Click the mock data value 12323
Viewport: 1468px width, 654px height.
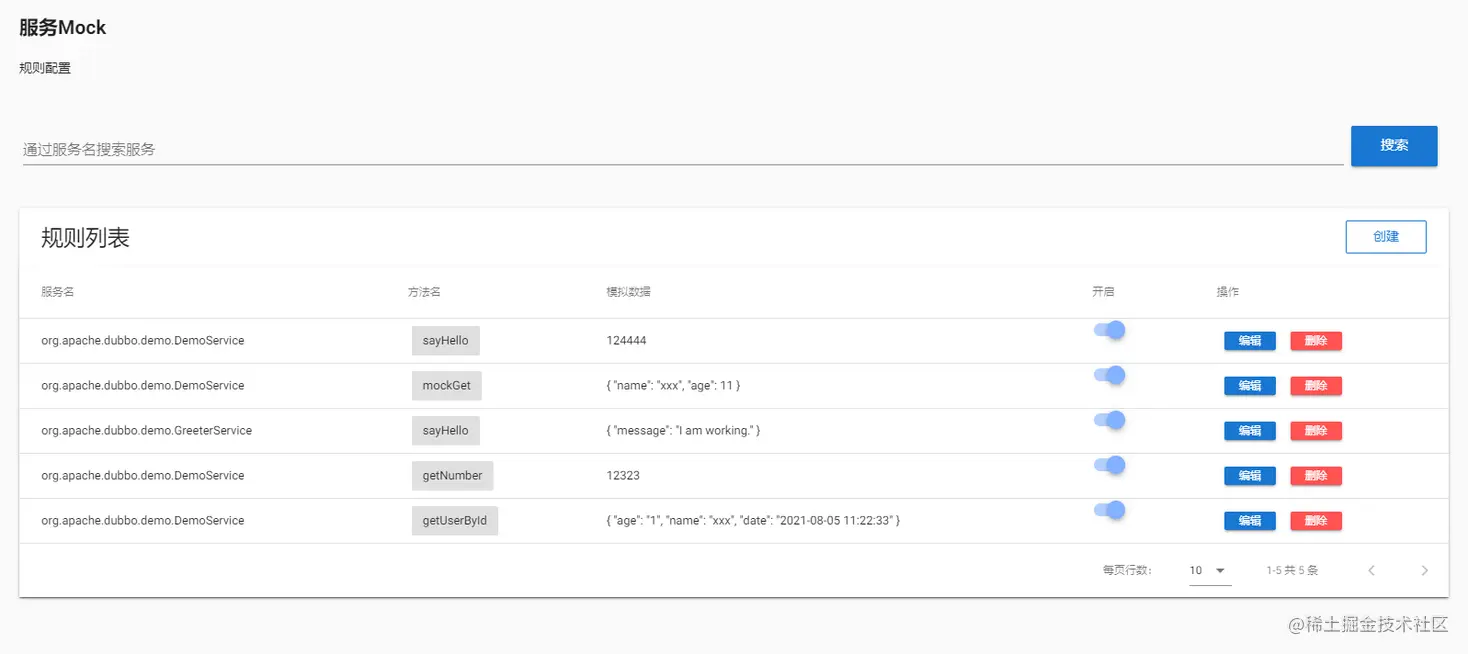point(623,476)
